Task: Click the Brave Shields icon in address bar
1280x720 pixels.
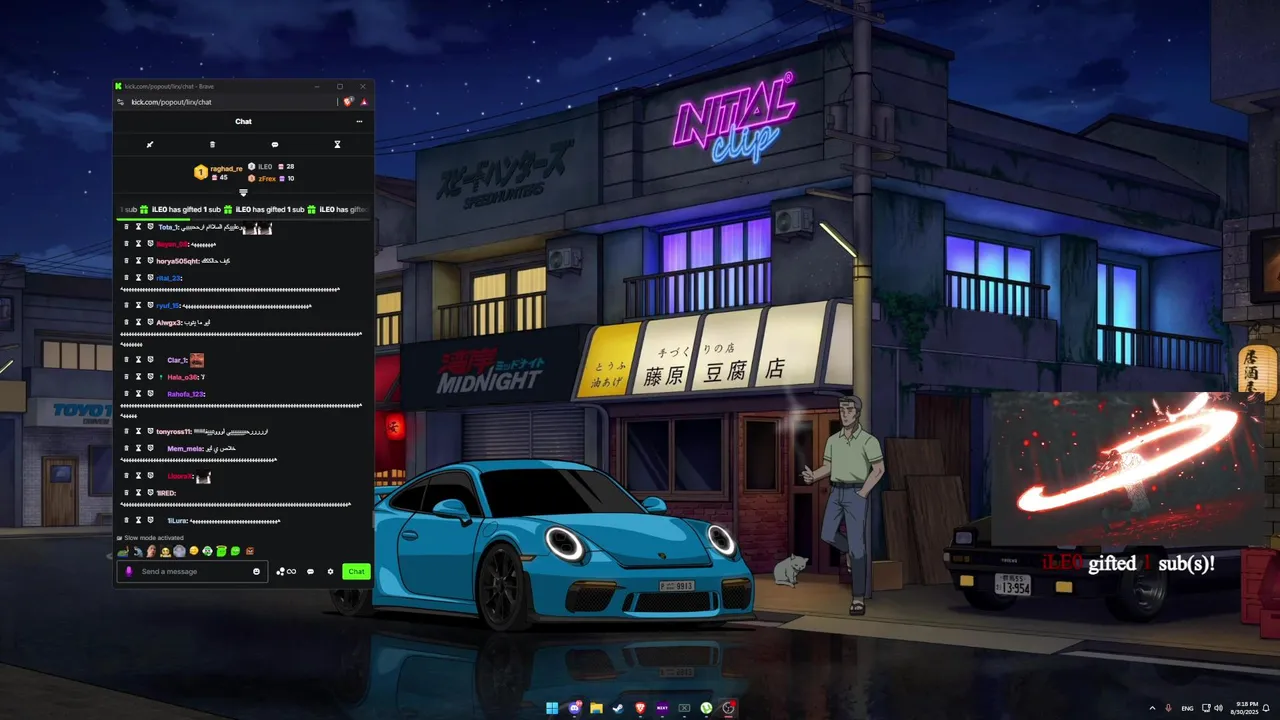Action: [x=348, y=102]
